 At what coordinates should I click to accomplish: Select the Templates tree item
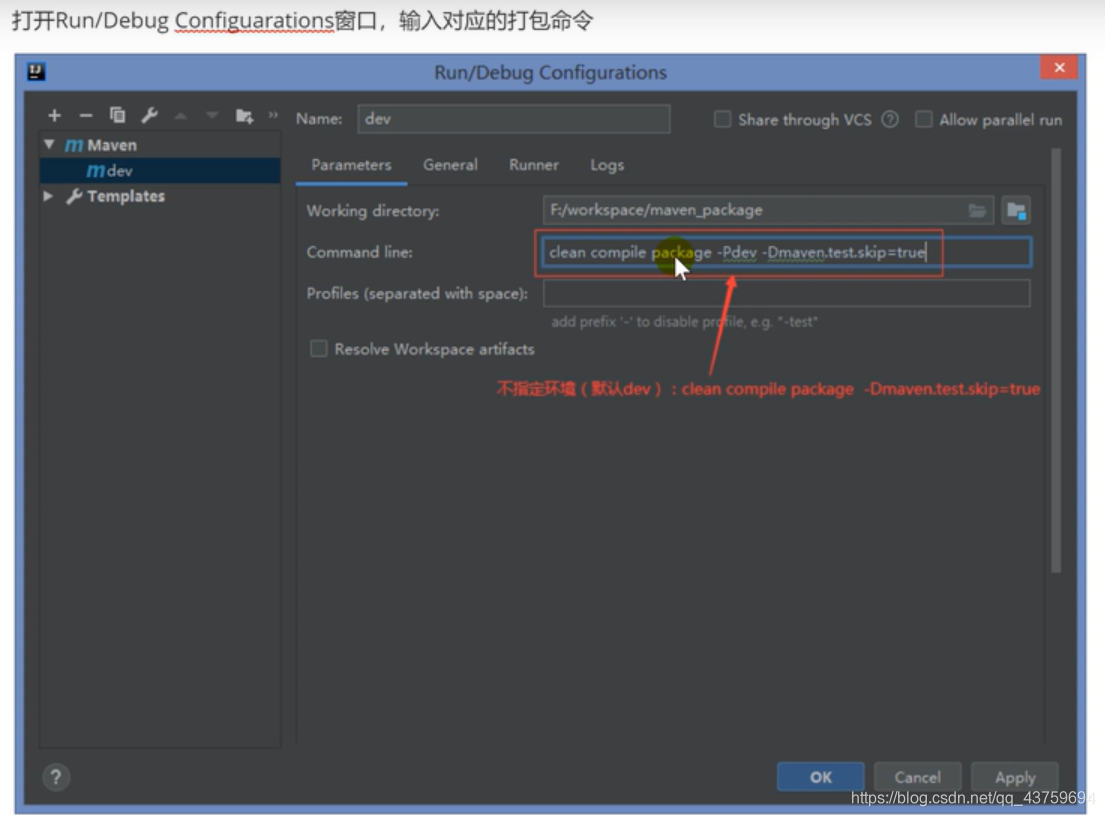pos(125,196)
